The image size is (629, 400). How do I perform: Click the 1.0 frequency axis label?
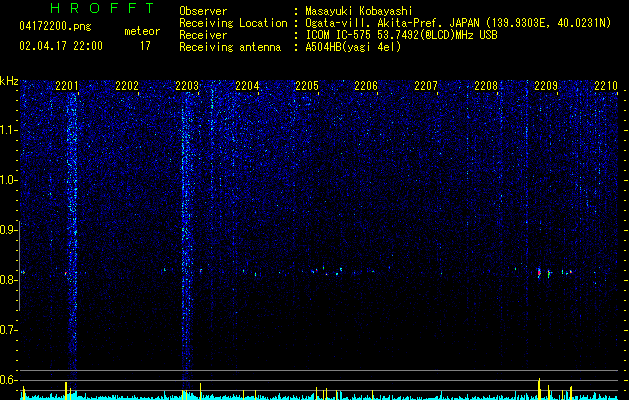coord(9,180)
